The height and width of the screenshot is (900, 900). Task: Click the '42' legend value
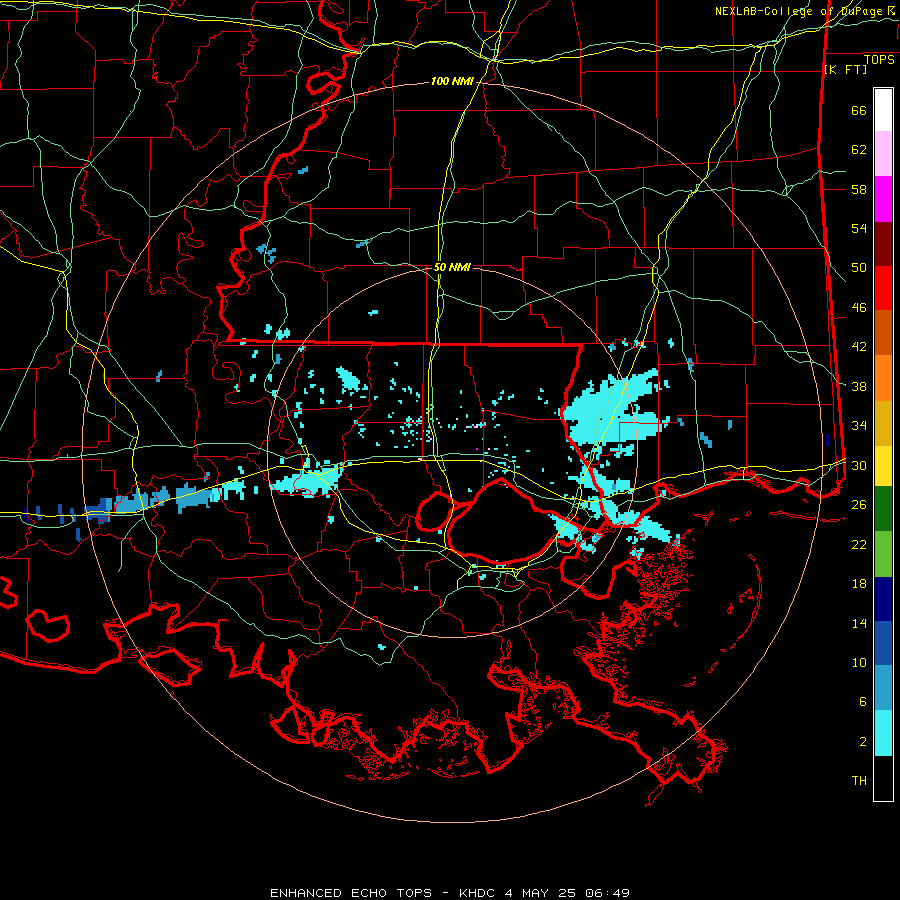(859, 347)
